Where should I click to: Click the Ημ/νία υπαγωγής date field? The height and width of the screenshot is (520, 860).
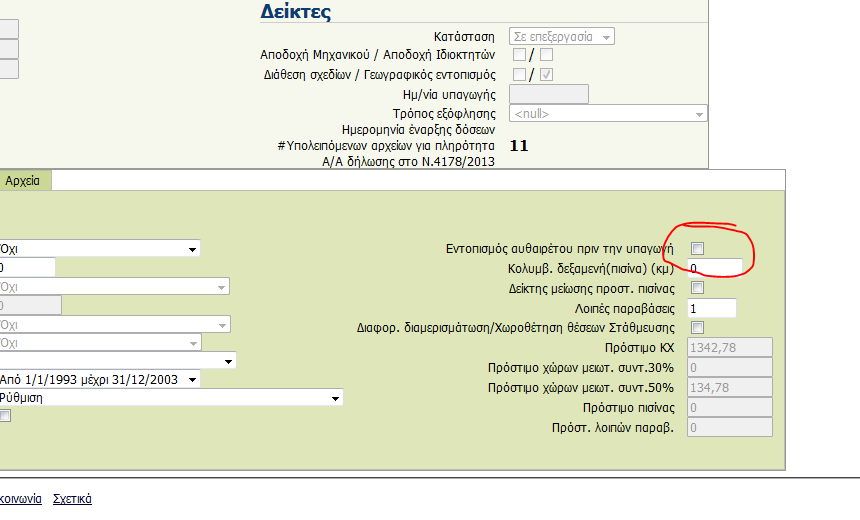click(x=549, y=94)
